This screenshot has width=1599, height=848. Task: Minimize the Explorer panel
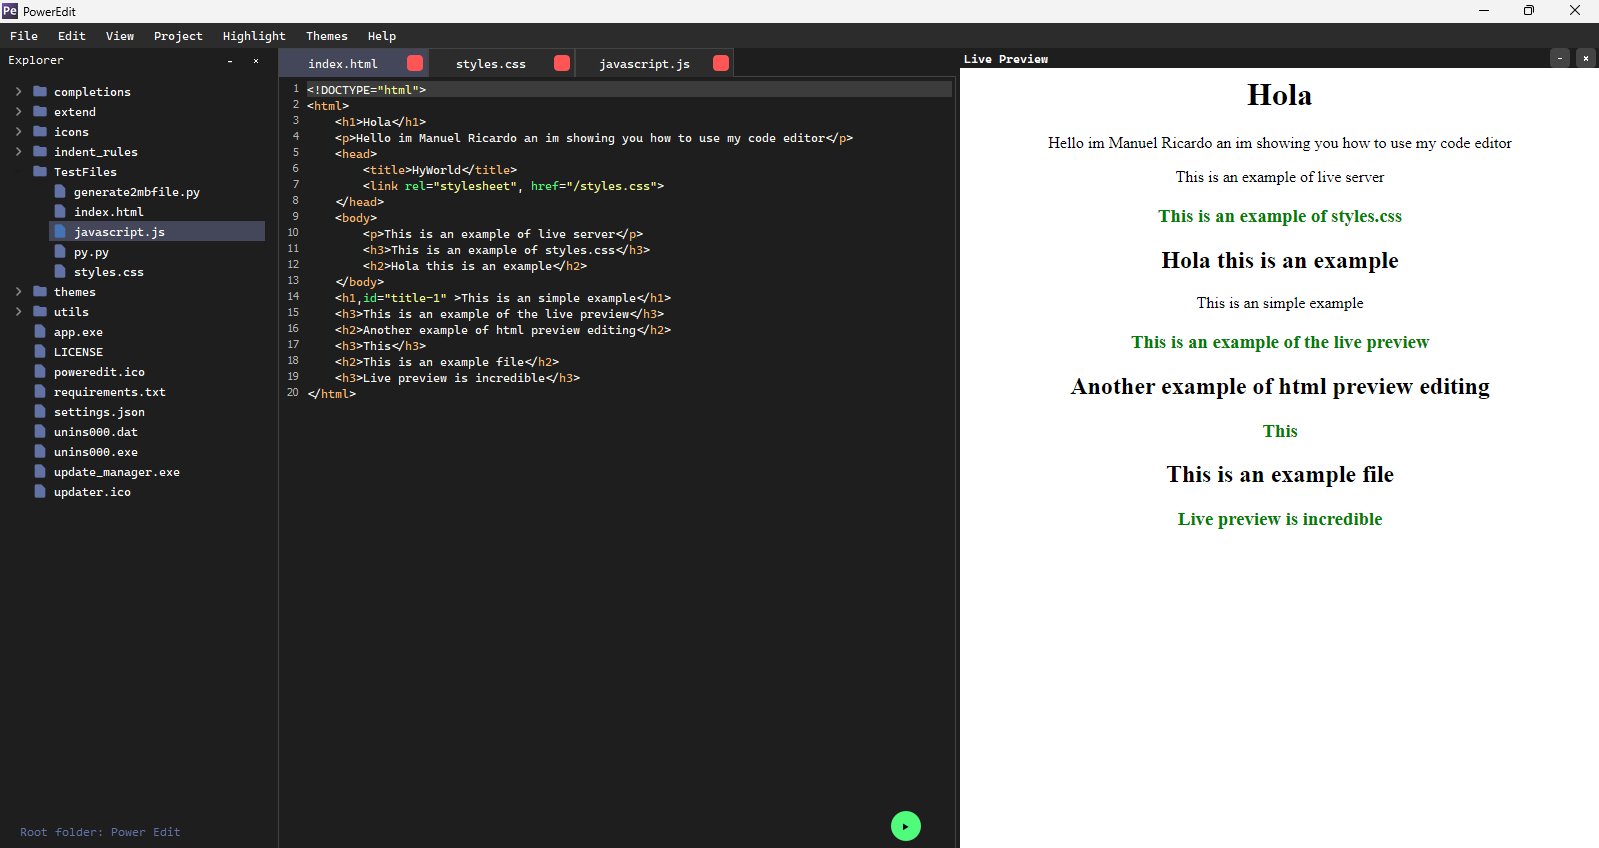[x=230, y=61]
